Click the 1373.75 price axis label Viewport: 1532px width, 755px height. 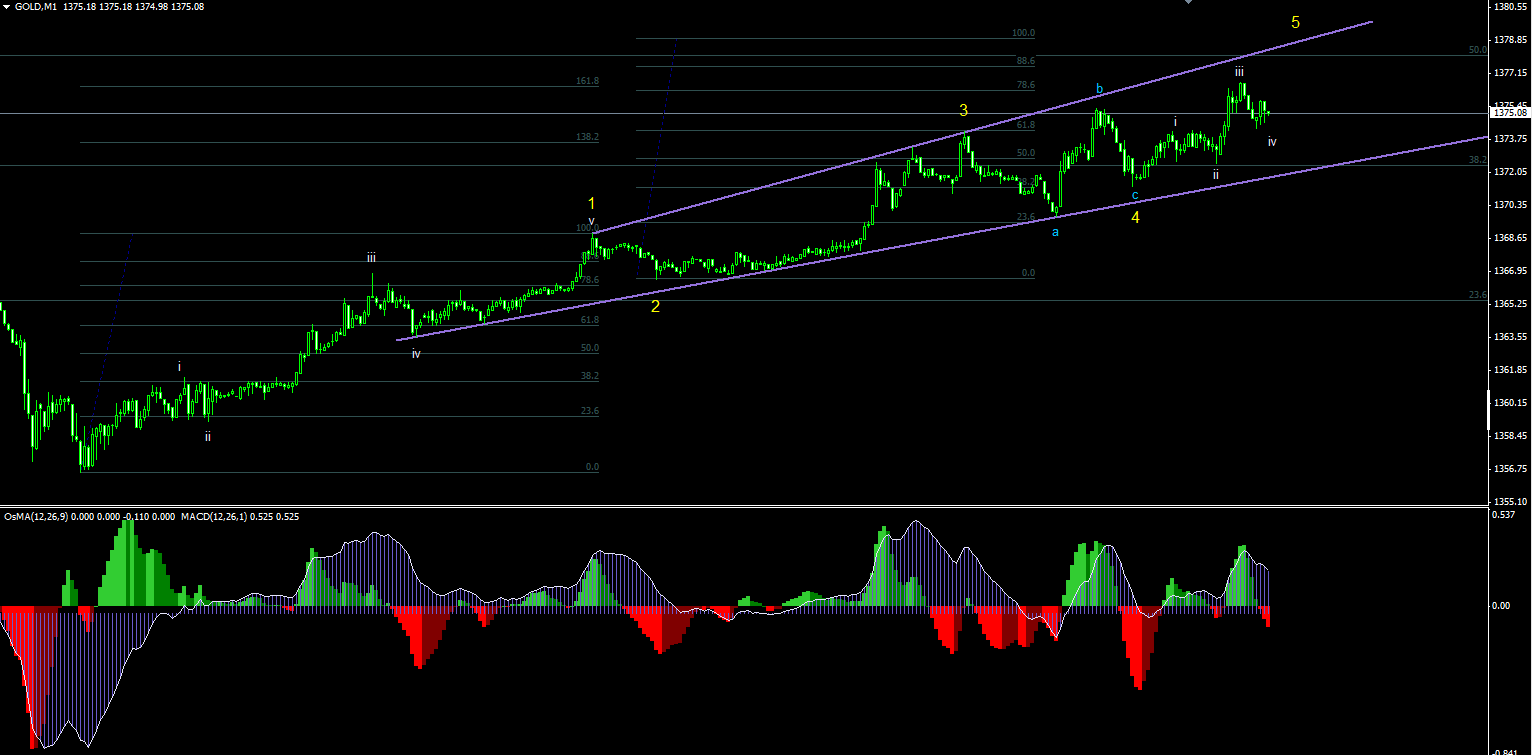1508,139
